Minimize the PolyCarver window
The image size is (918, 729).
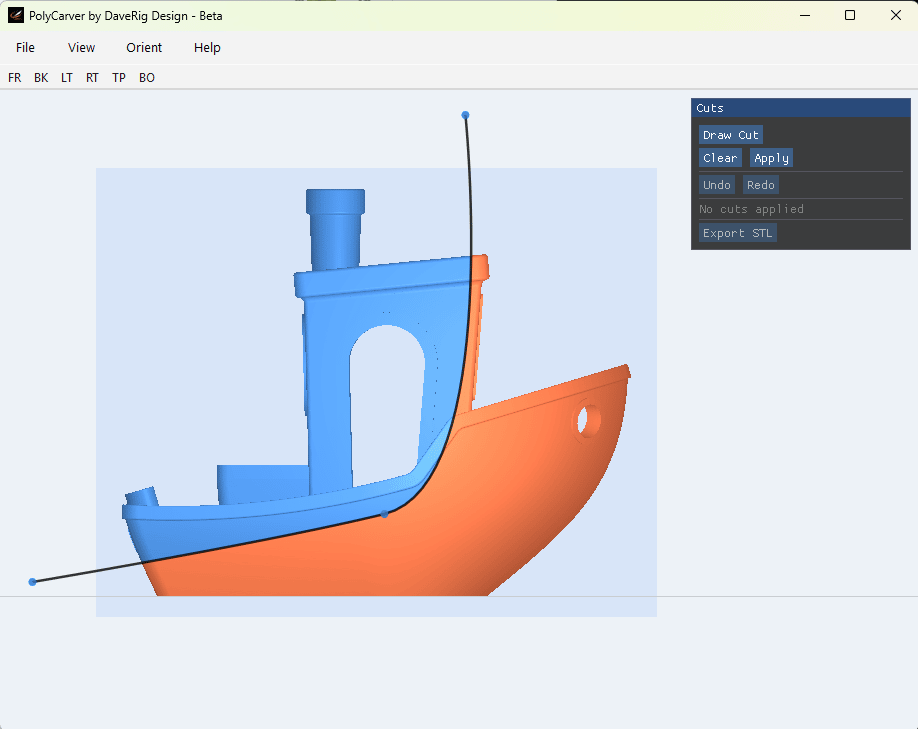pos(805,15)
